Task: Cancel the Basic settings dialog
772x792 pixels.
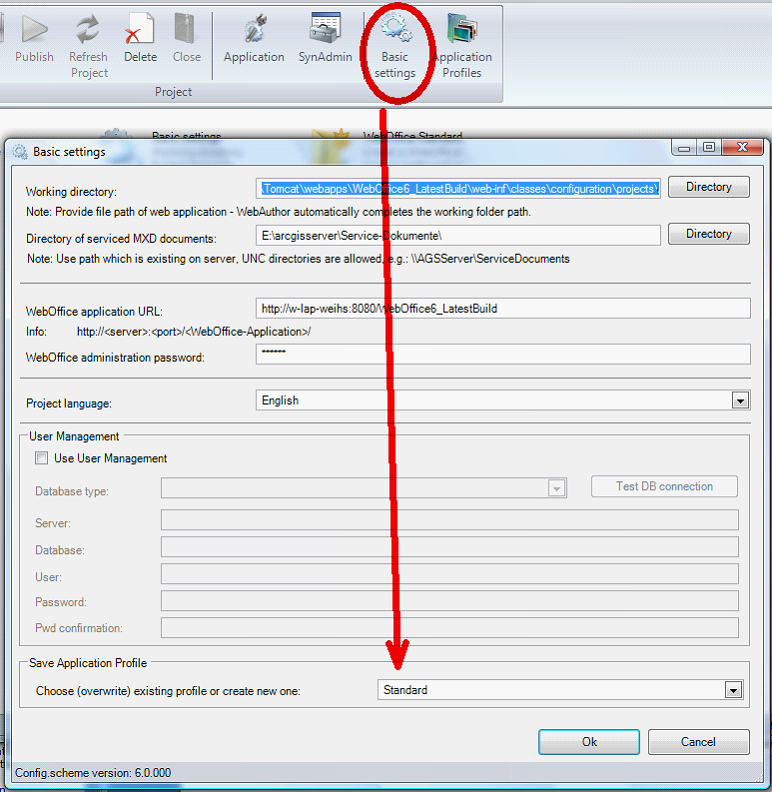Action: point(698,741)
